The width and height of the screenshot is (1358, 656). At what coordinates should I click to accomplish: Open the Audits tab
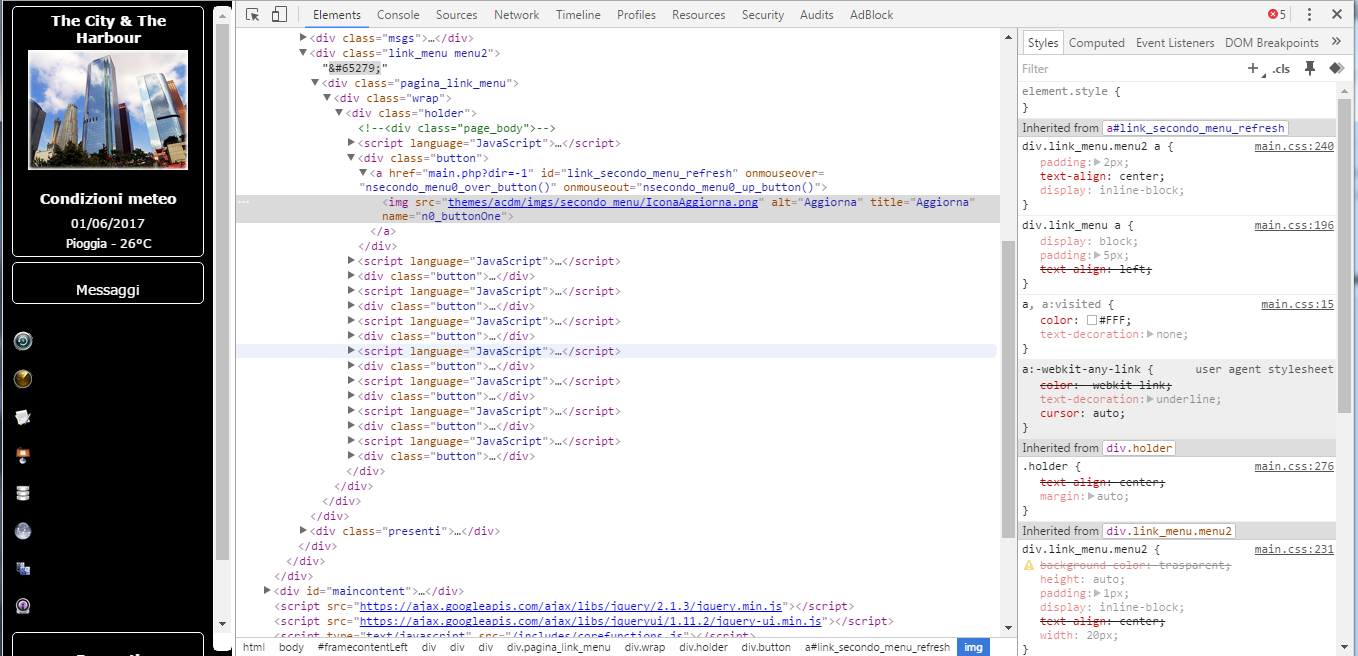(x=817, y=14)
